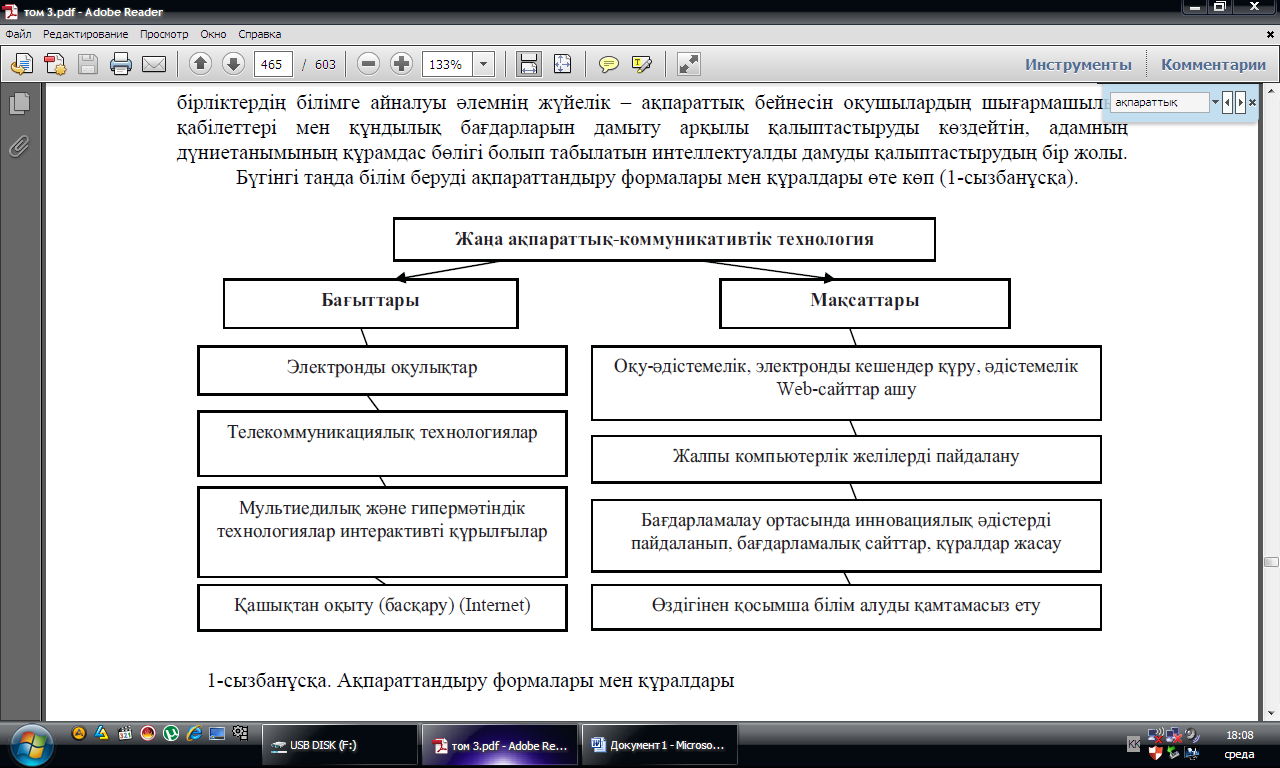Click the Телекоммуникациялық технологиялар text
Image resolution: width=1280 pixels, height=768 pixels.
[382, 433]
